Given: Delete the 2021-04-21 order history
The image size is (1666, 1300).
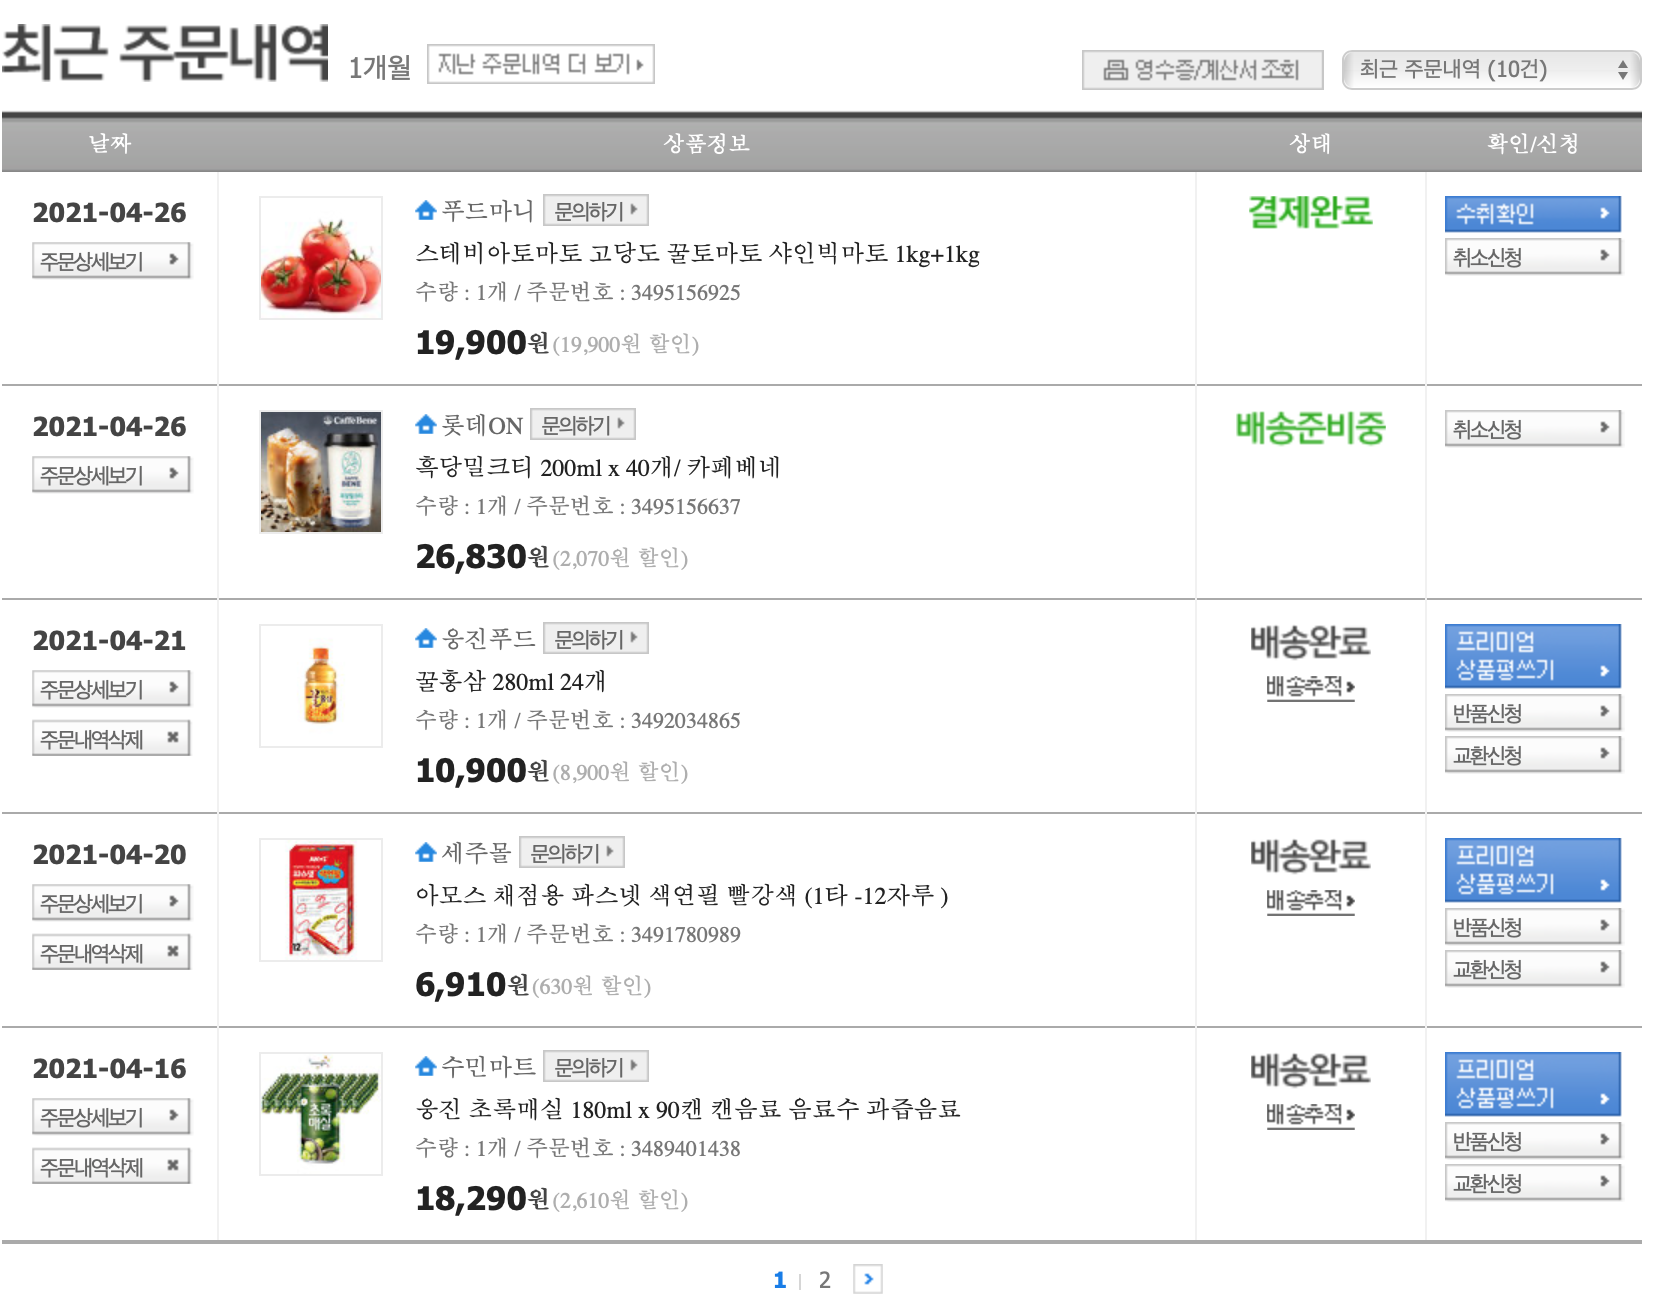Looking at the screenshot, I should coord(111,739).
